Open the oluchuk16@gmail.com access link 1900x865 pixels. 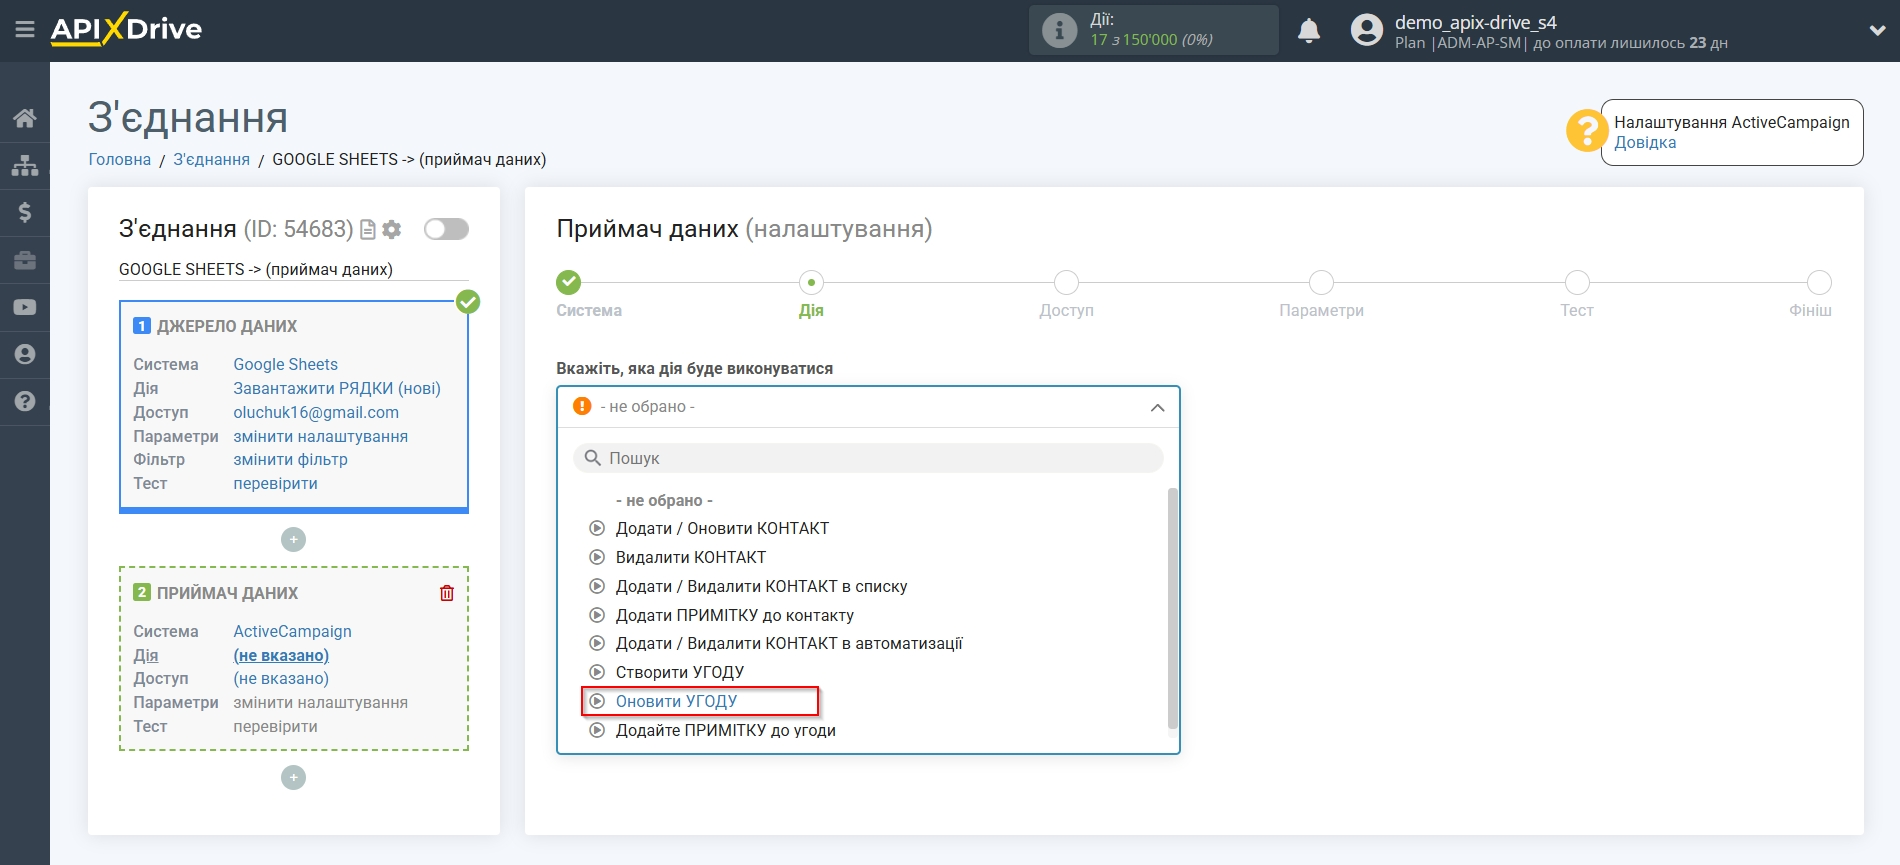[316, 412]
